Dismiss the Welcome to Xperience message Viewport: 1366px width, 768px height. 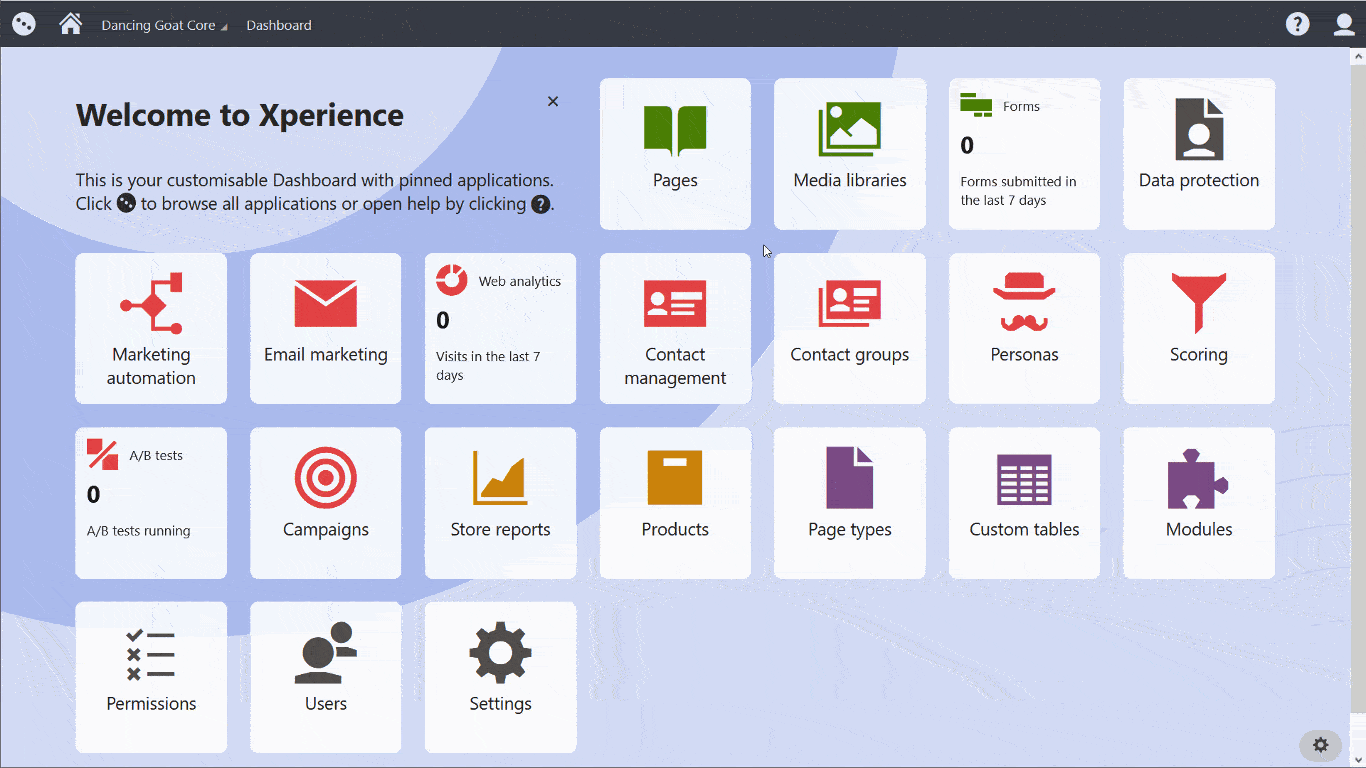tap(553, 101)
